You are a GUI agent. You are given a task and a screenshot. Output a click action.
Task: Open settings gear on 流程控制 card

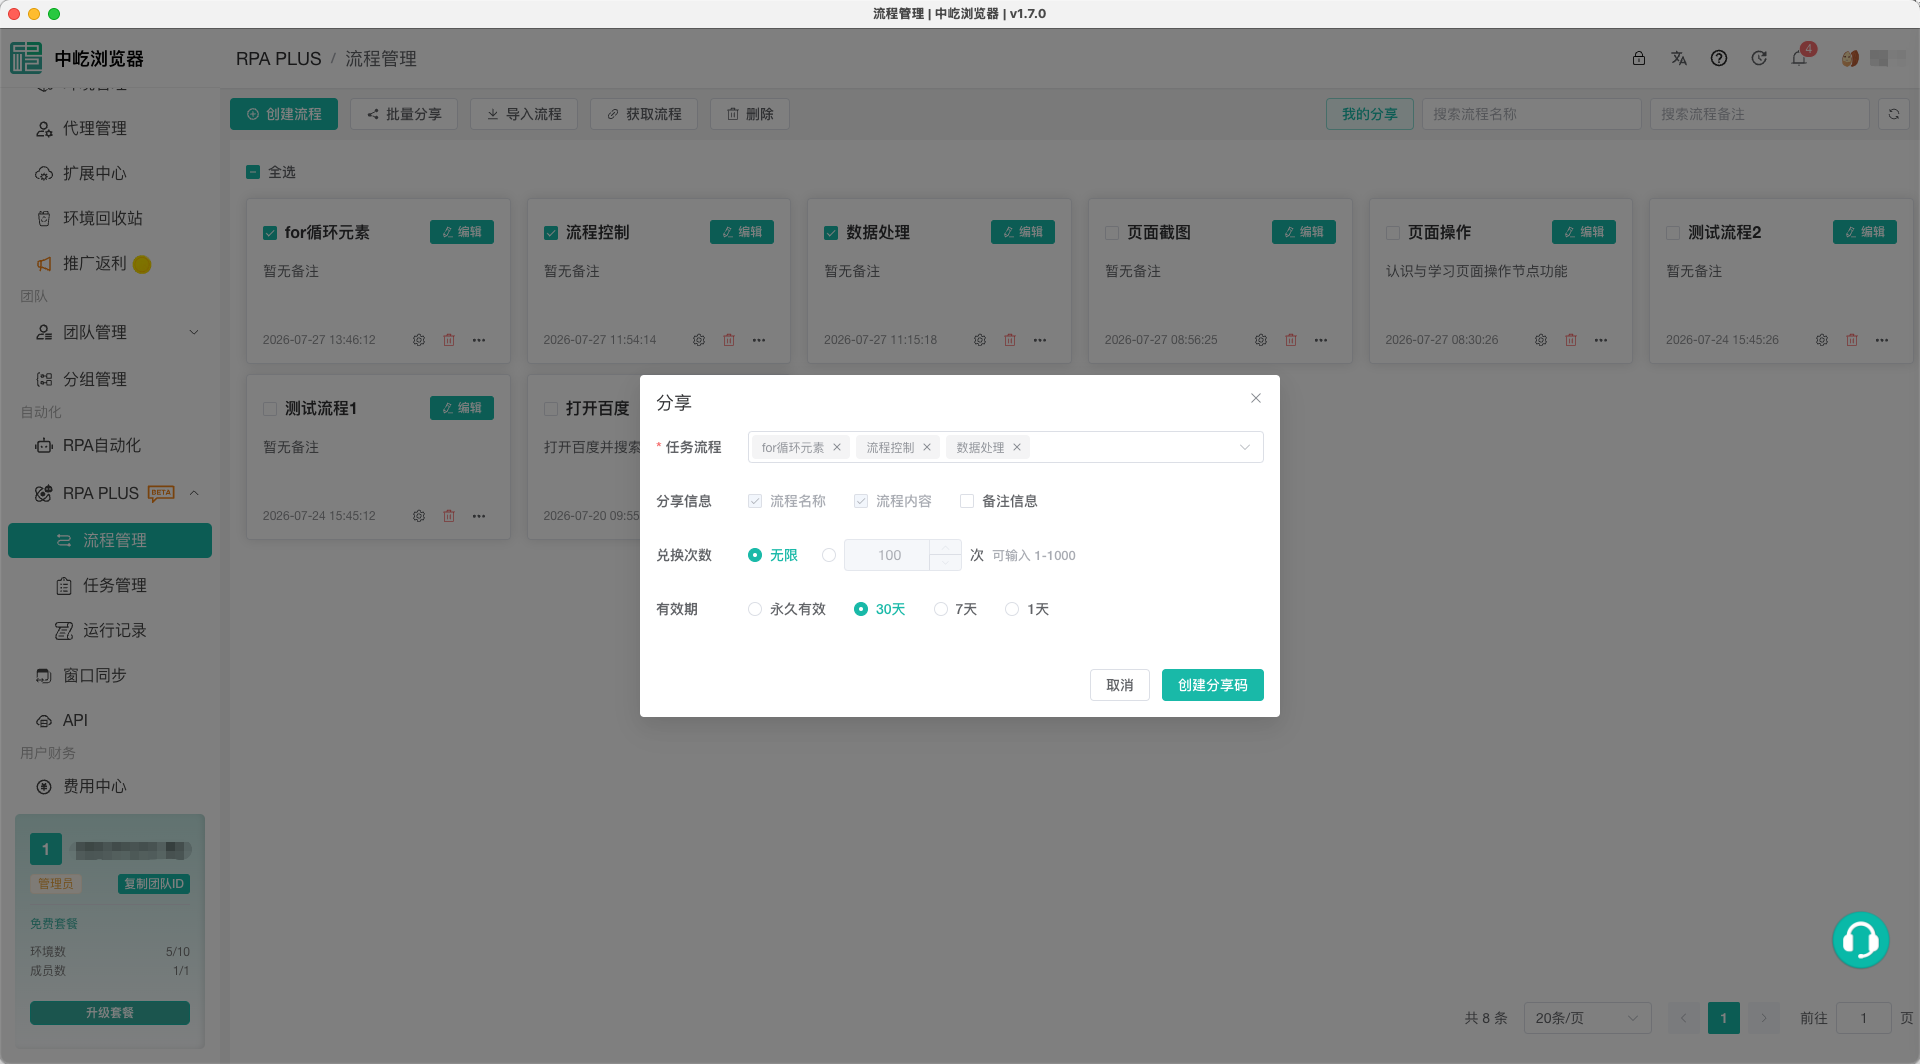[699, 340]
